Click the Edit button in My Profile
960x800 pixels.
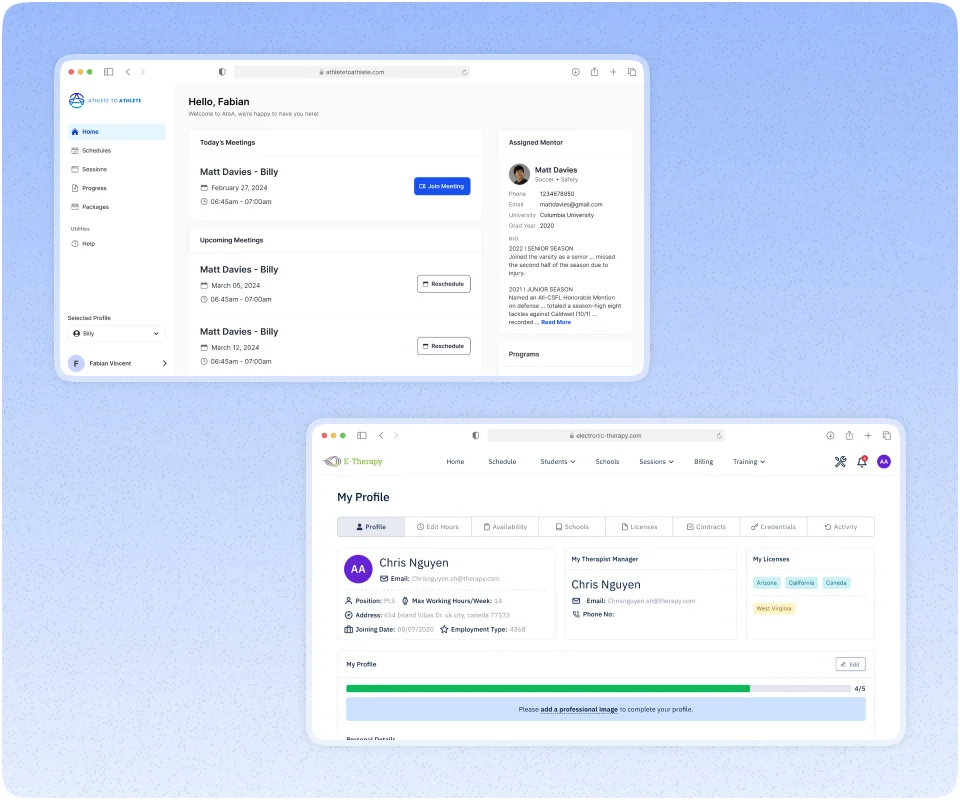(850, 665)
